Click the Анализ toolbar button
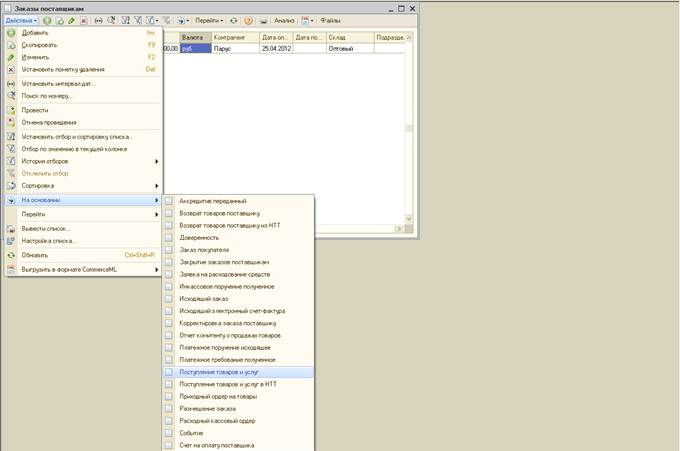 [284, 20]
